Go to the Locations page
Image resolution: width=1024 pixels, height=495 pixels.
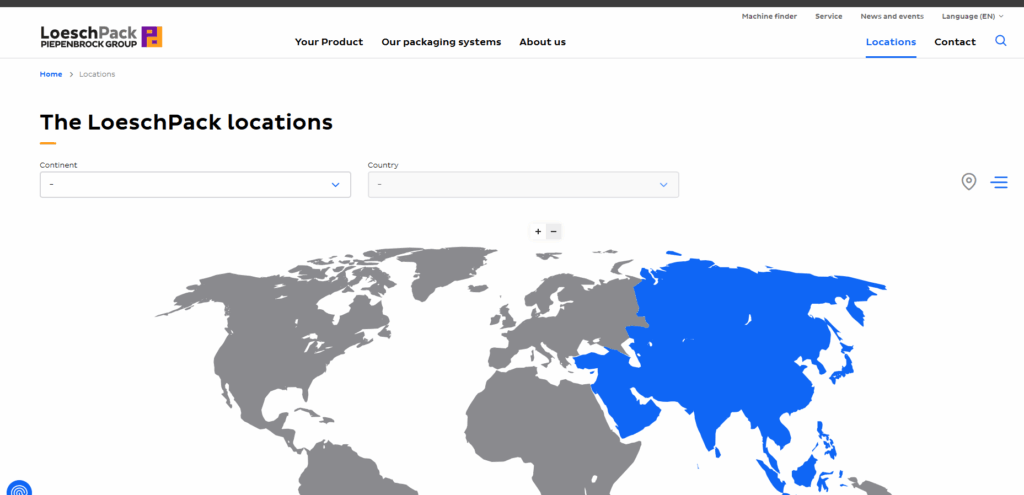click(890, 42)
